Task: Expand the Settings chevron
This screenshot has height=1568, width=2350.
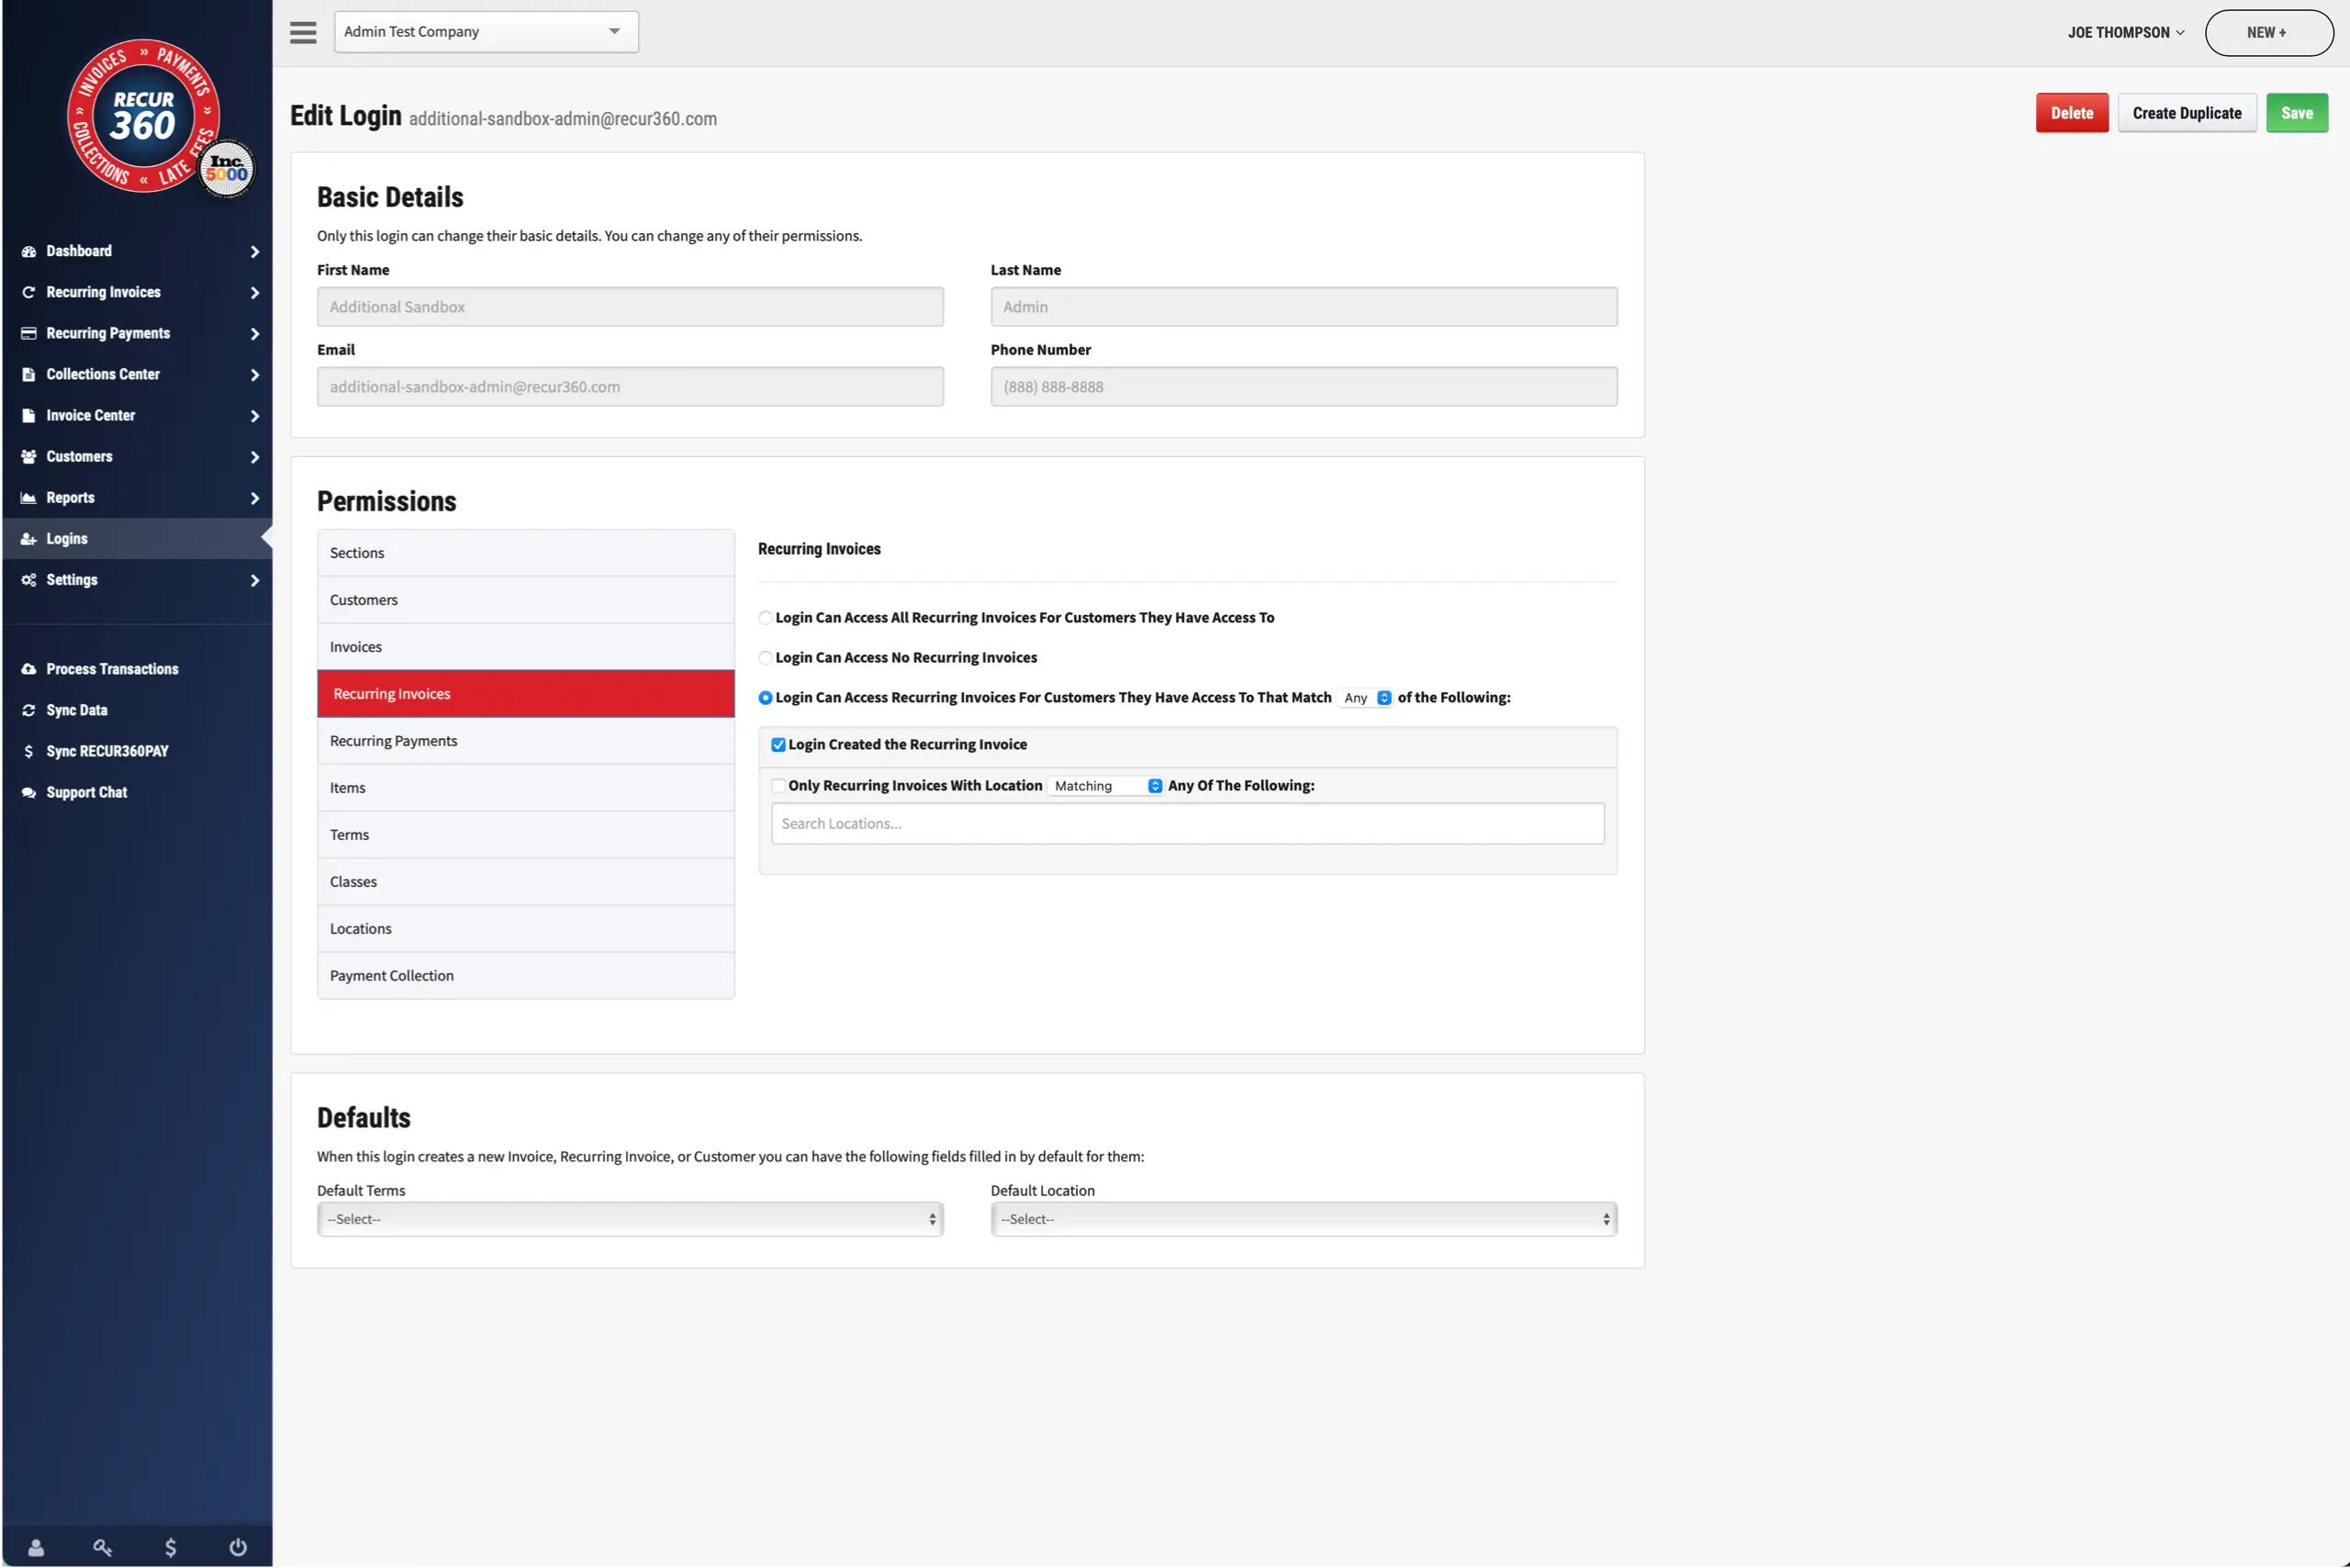Action: pyautogui.click(x=254, y=580)
